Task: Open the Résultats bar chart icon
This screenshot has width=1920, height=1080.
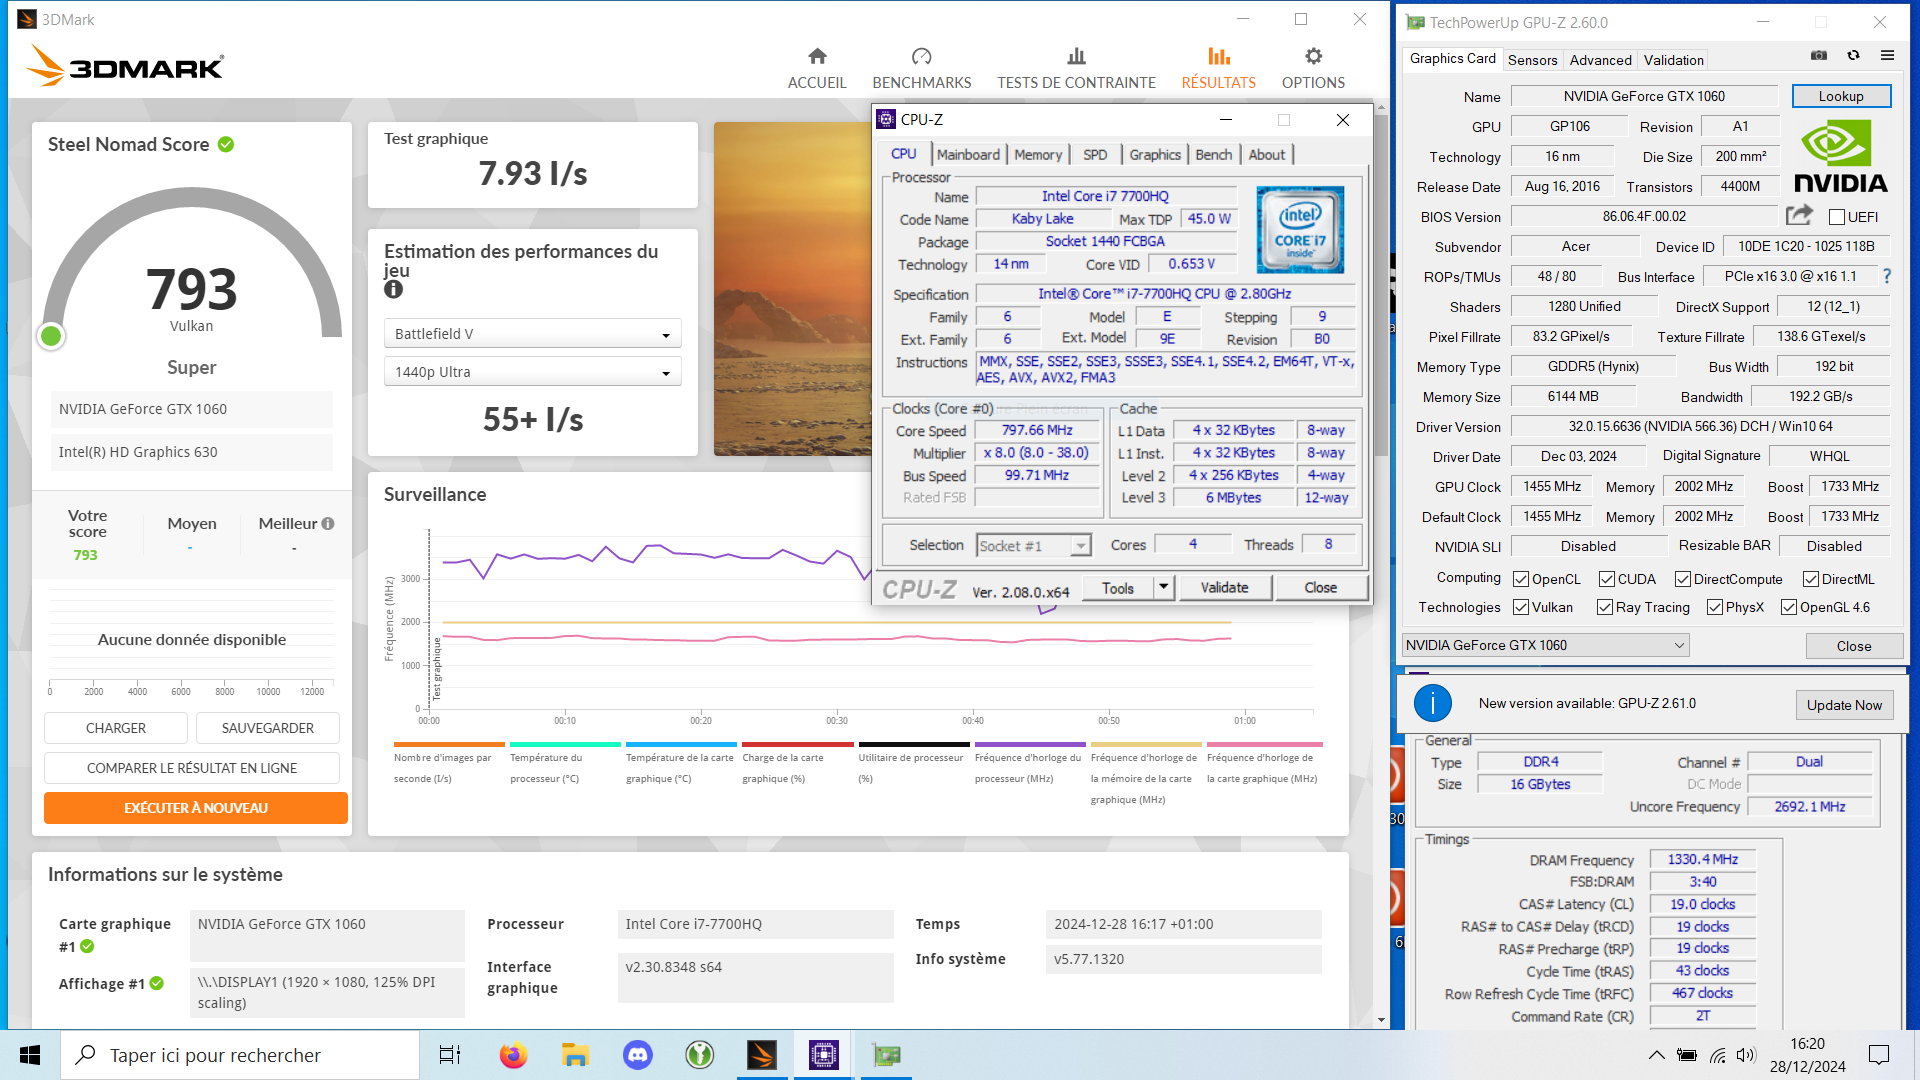Action: [1218, 56]
